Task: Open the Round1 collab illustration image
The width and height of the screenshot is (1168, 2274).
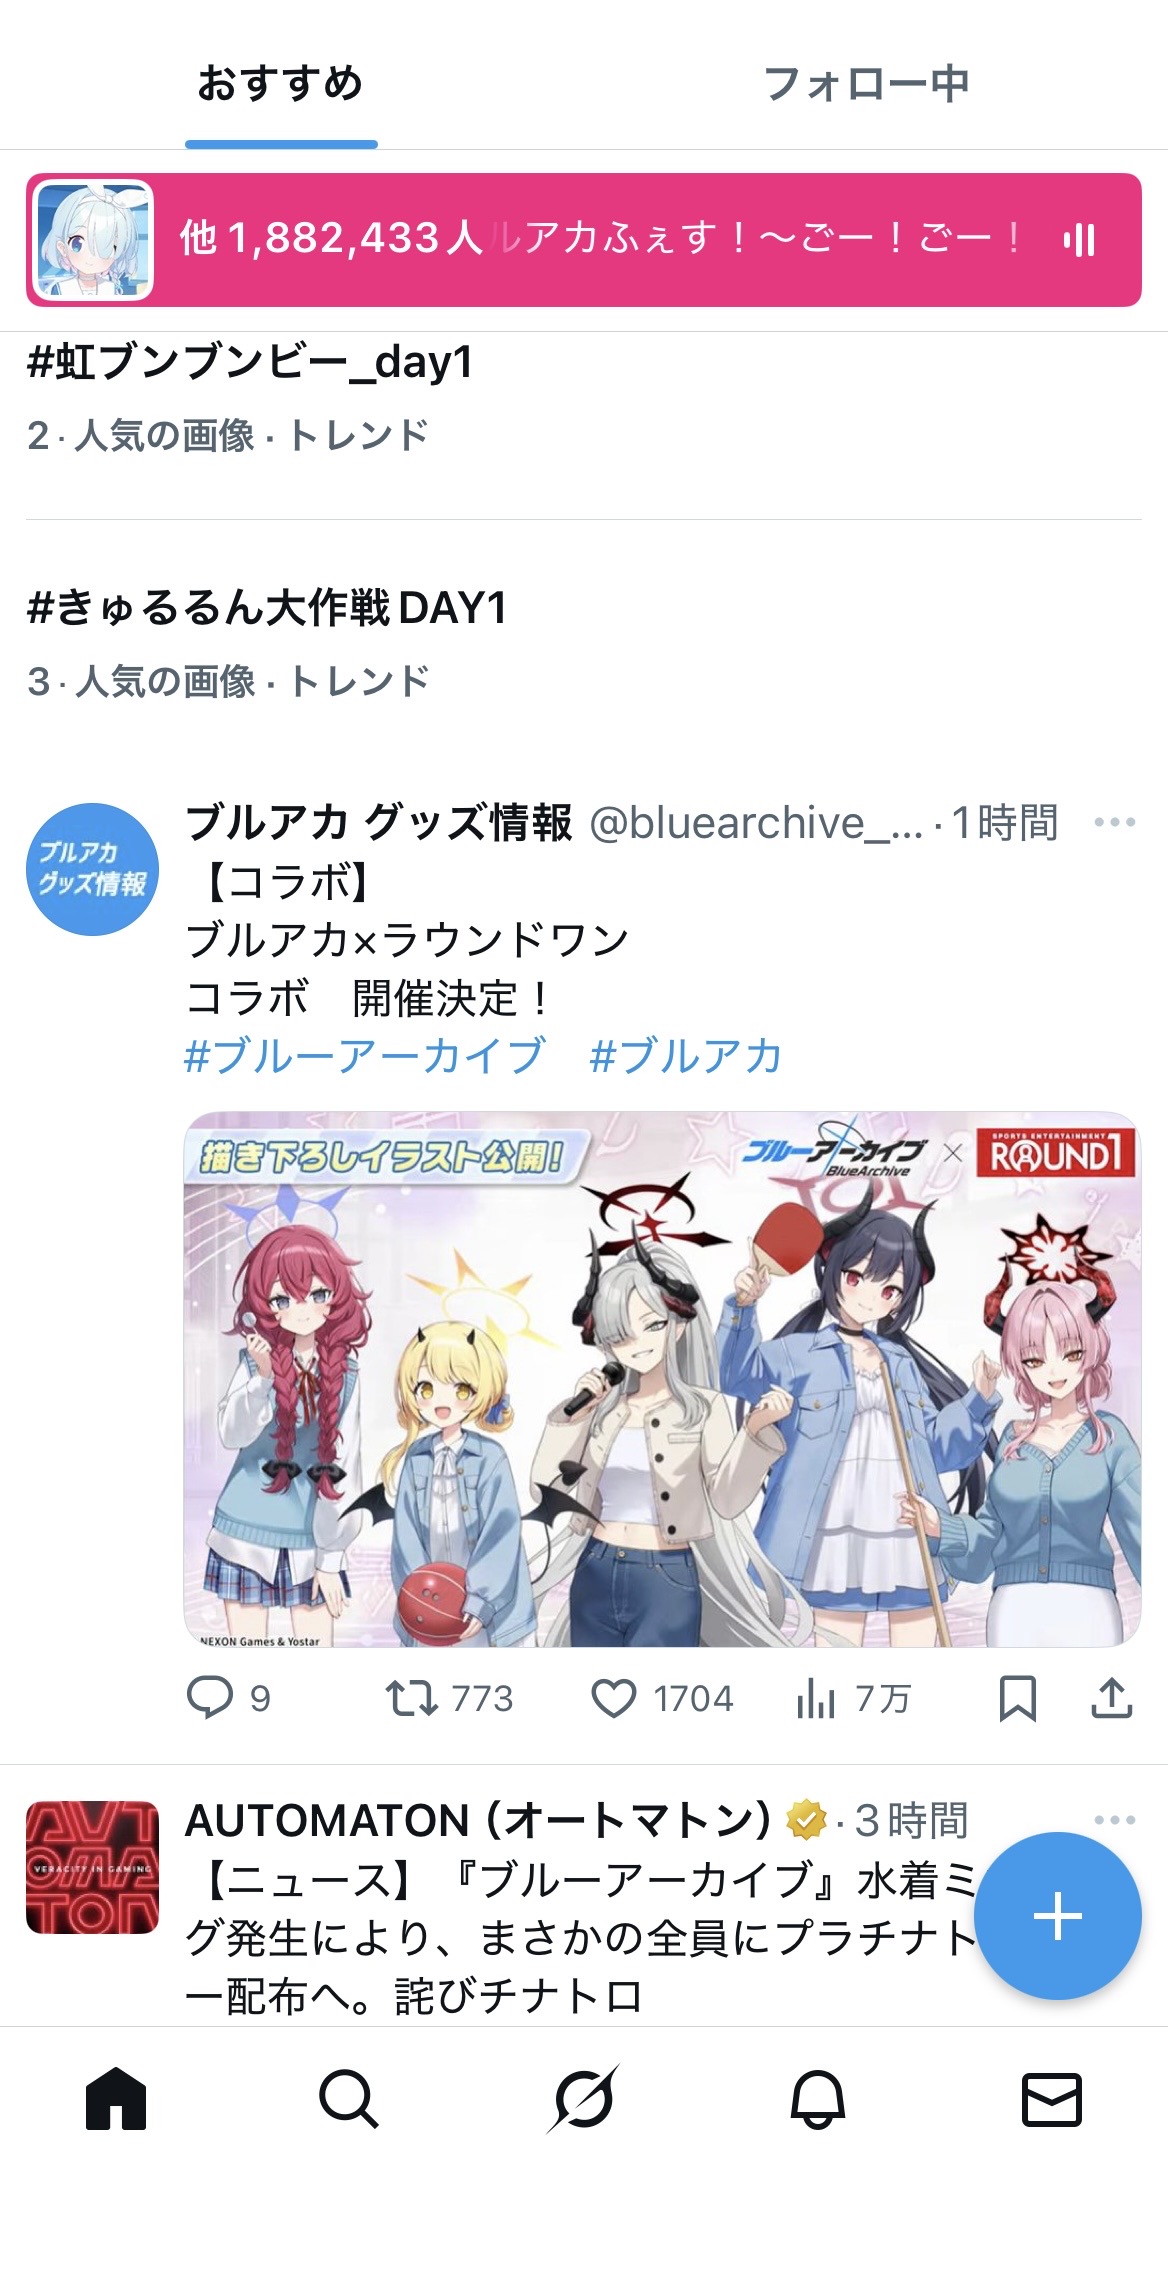Action: tap(662, 1379)
